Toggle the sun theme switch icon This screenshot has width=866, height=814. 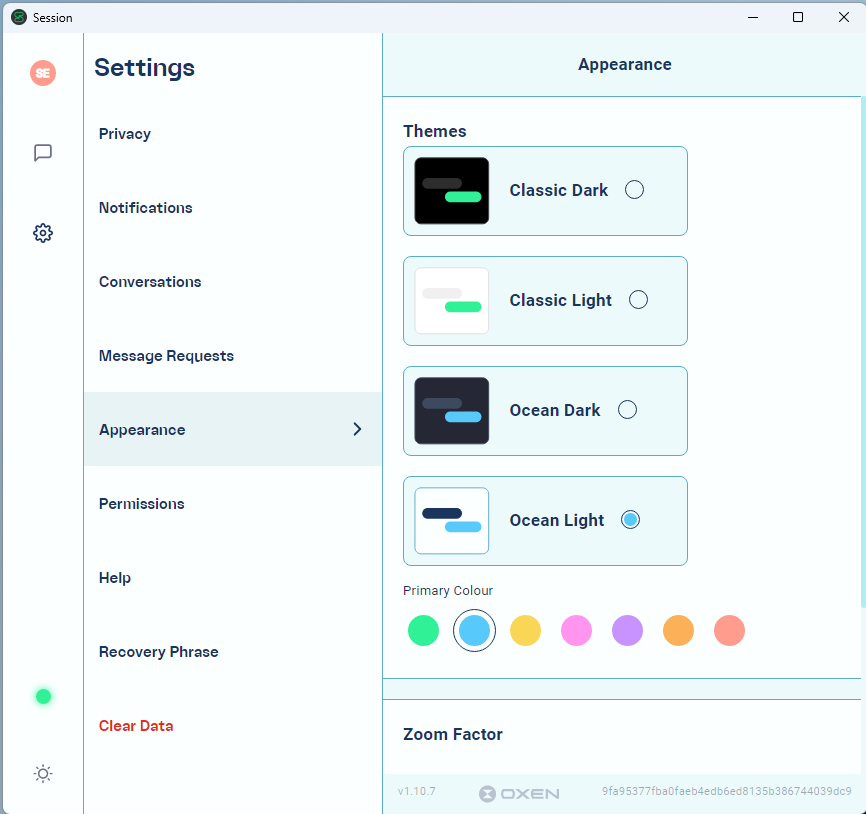click(x=43, y=774)
